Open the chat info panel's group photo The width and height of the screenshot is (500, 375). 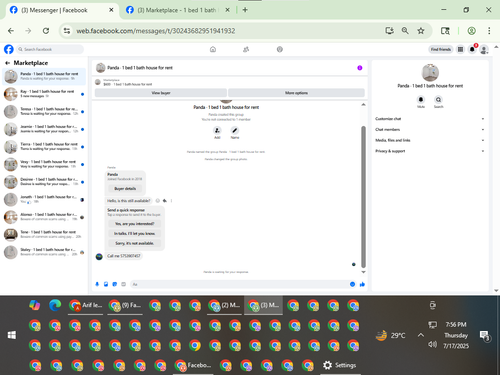pos(430,72)
